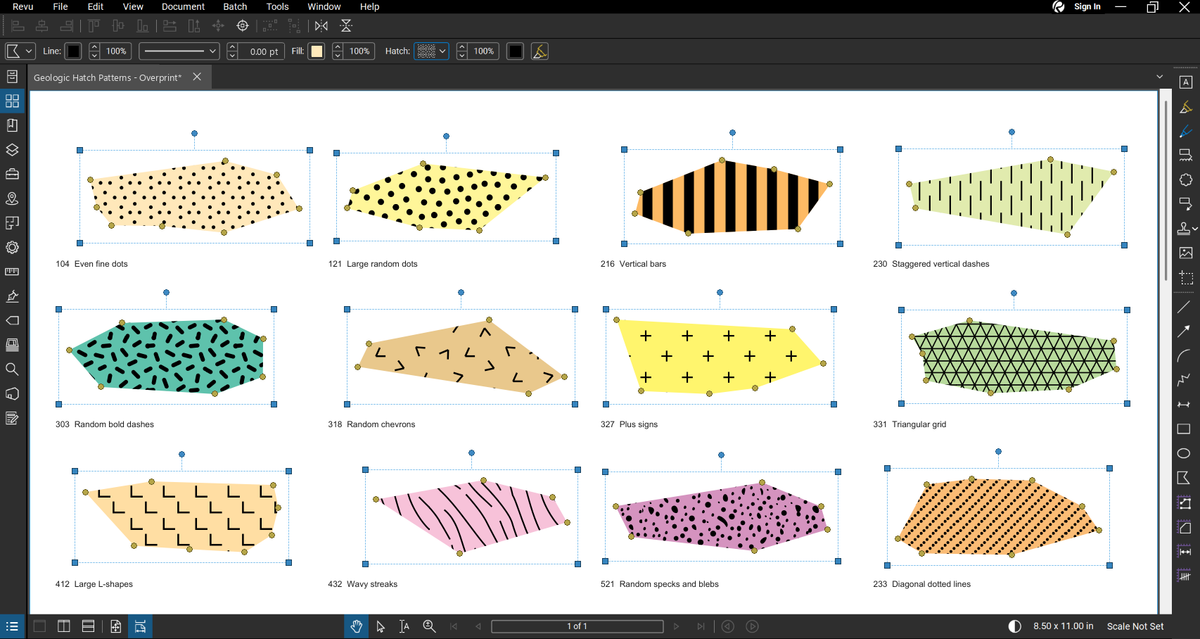Screen dimensions: 1200x639
Task: Click the page number field showing 1 of 1
Action: [577, 626]
